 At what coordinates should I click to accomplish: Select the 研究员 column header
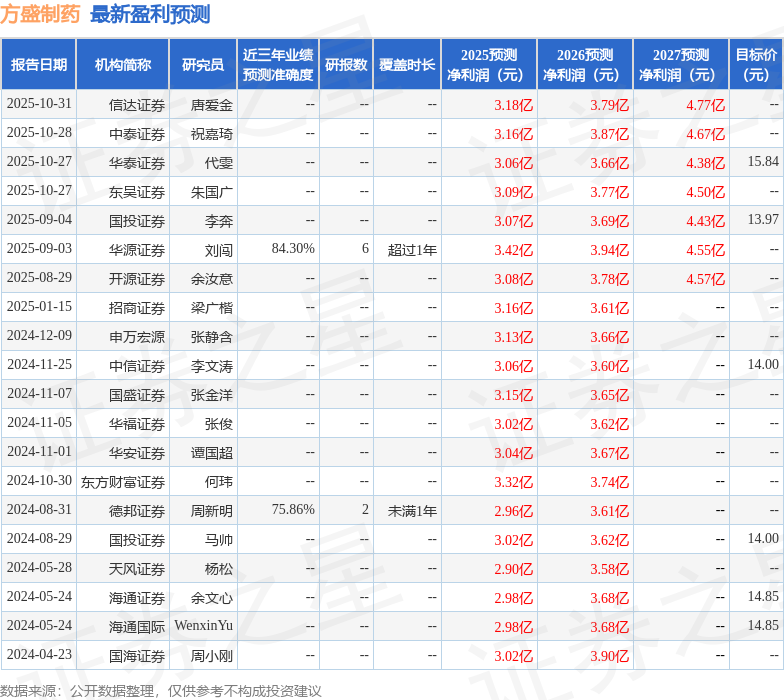[x=203, y=65]
